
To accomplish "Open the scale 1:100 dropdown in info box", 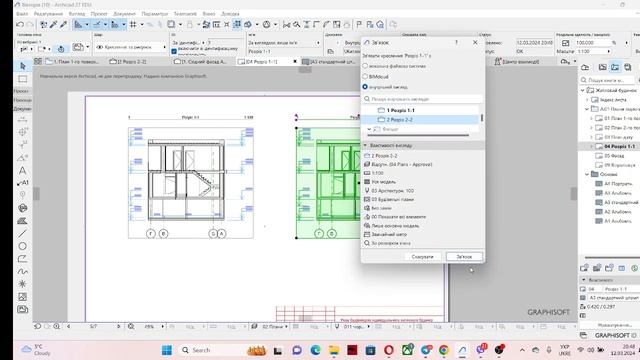I will [x=593, y=51].
